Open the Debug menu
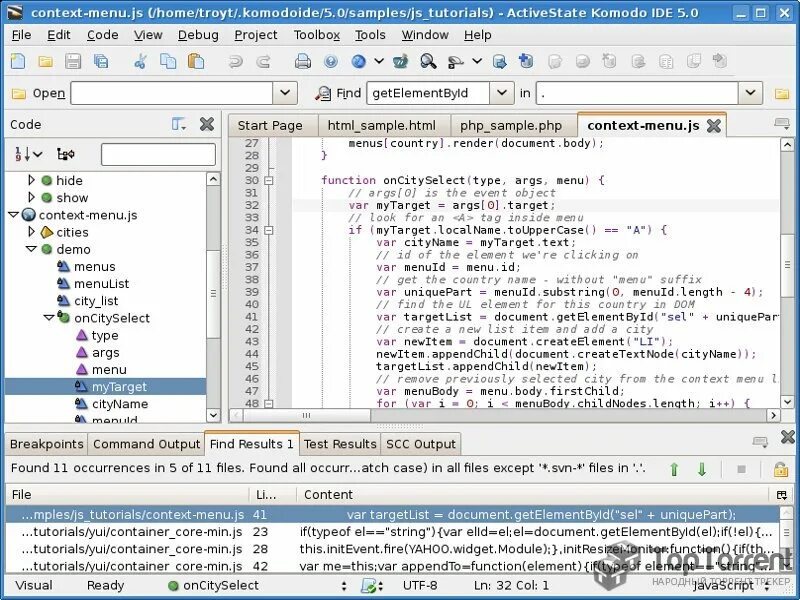This screenshot has height=600, width=800. tap(198, 35)
